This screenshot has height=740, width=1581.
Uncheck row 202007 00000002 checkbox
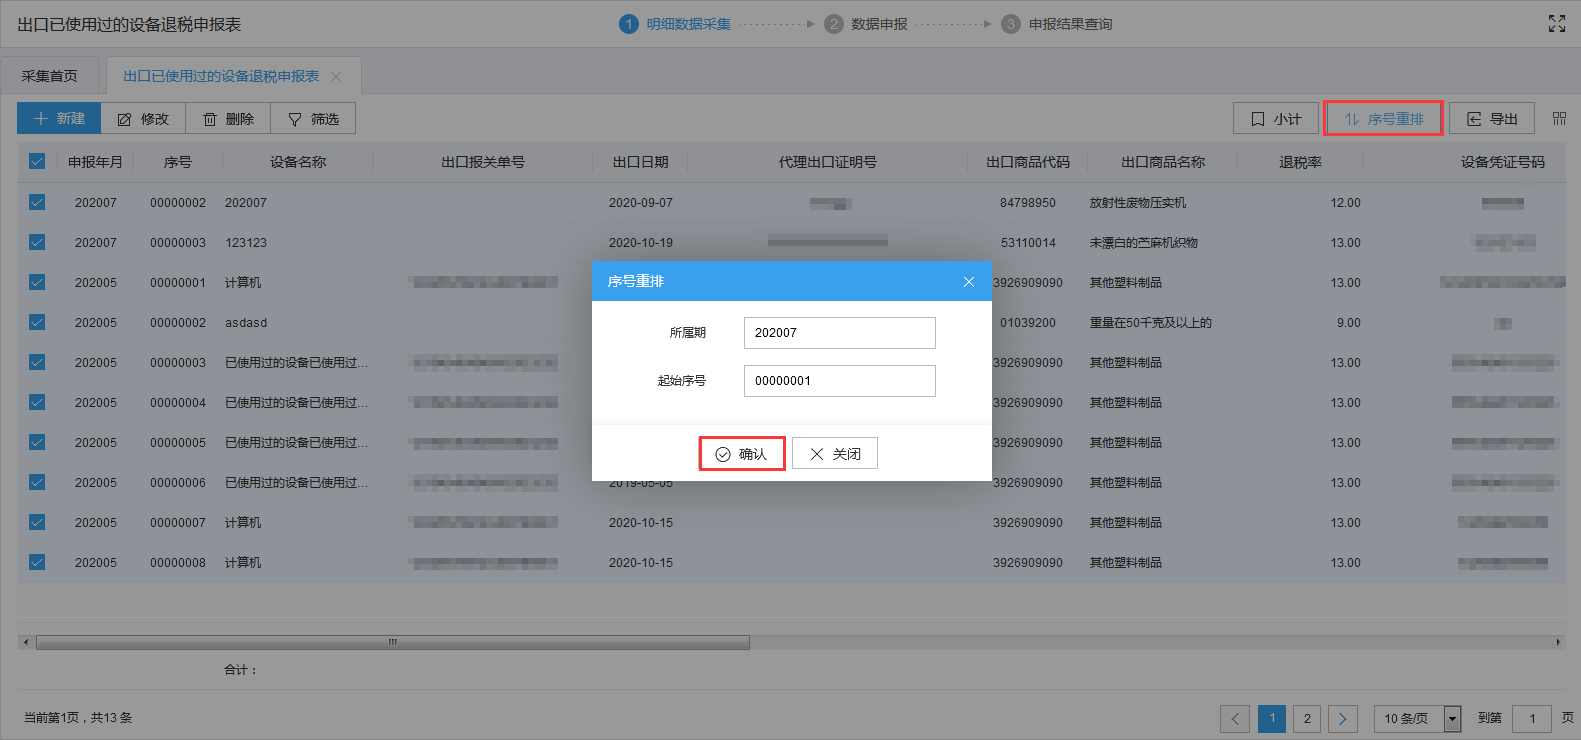pos(37,202)
